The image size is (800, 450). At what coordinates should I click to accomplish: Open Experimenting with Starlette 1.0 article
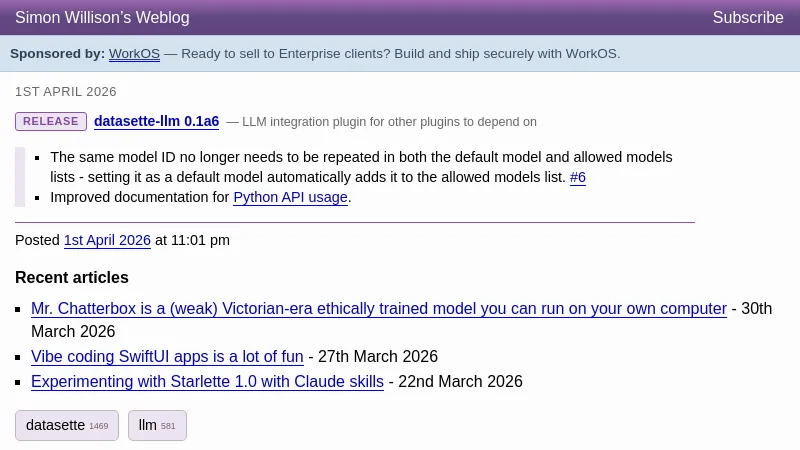click(x=207, y=382)
